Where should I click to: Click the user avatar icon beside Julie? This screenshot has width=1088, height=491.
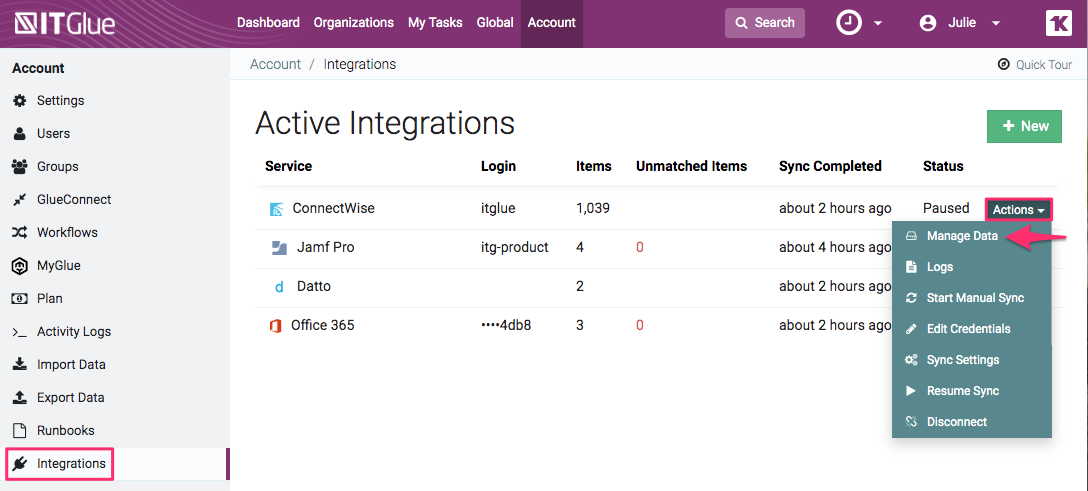tap(928, 23)
